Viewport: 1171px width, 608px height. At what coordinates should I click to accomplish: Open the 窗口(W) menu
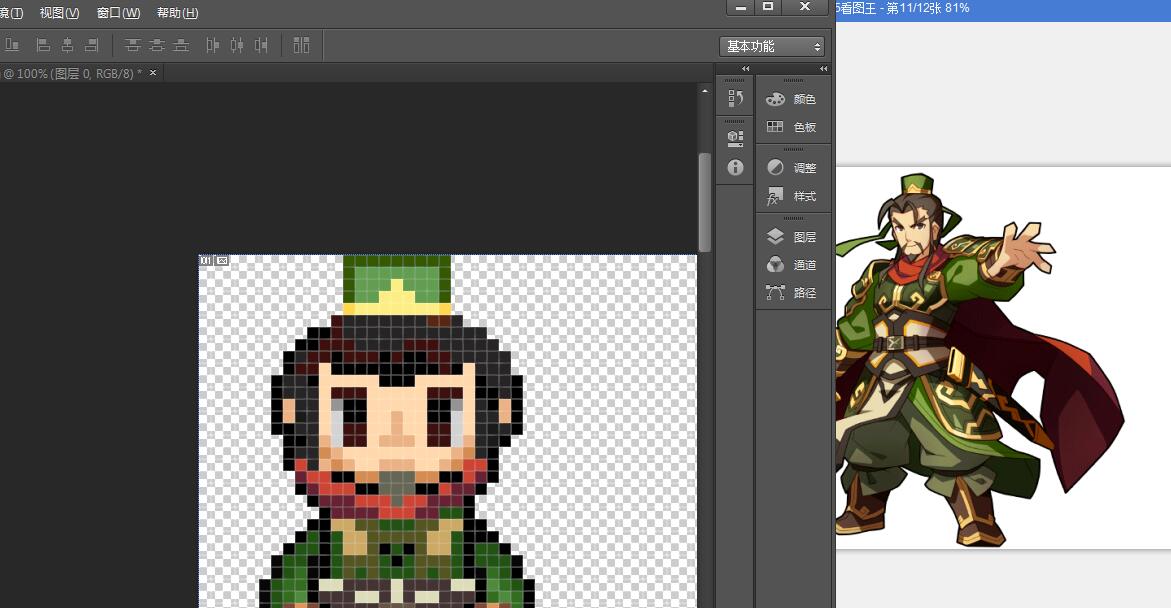click(x=119, y=13)
